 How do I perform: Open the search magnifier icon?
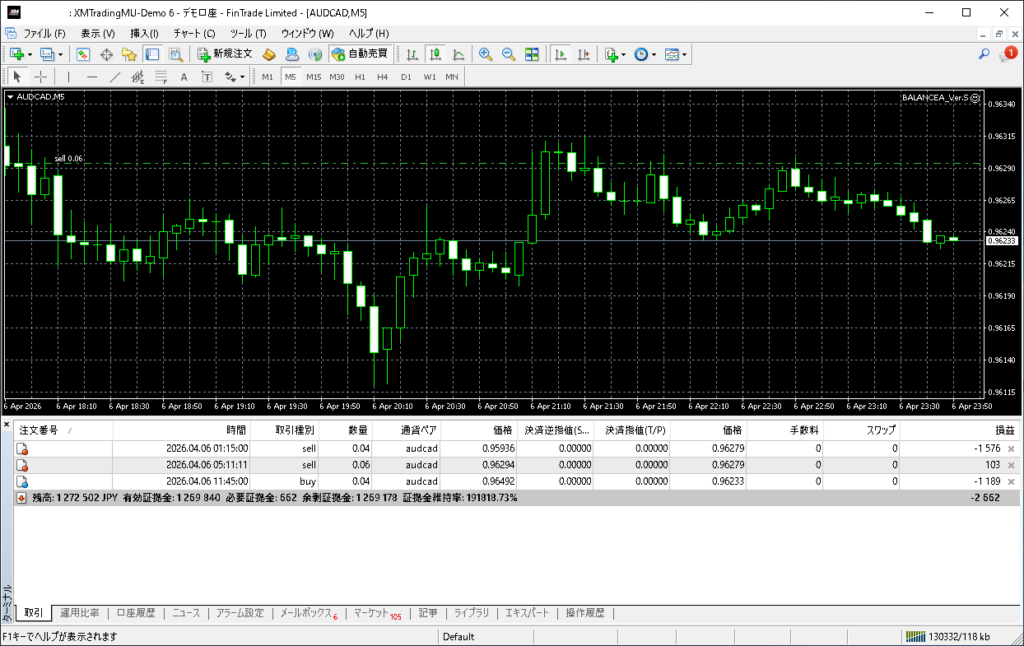click(984, 54)
